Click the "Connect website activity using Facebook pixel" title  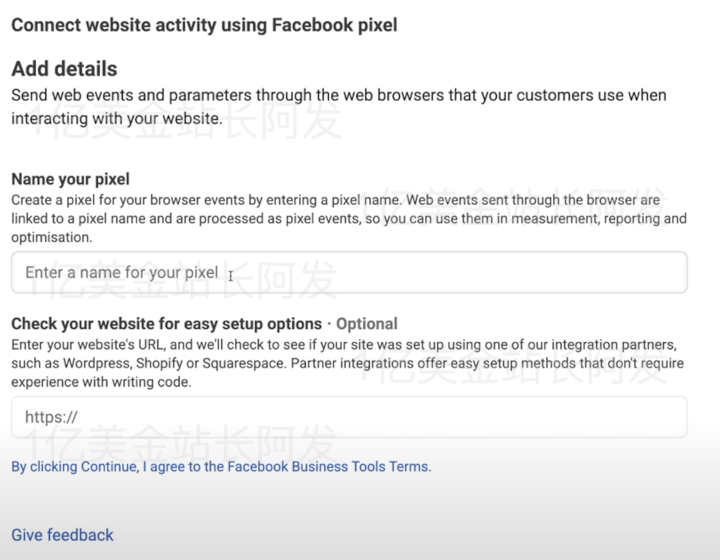204,25
